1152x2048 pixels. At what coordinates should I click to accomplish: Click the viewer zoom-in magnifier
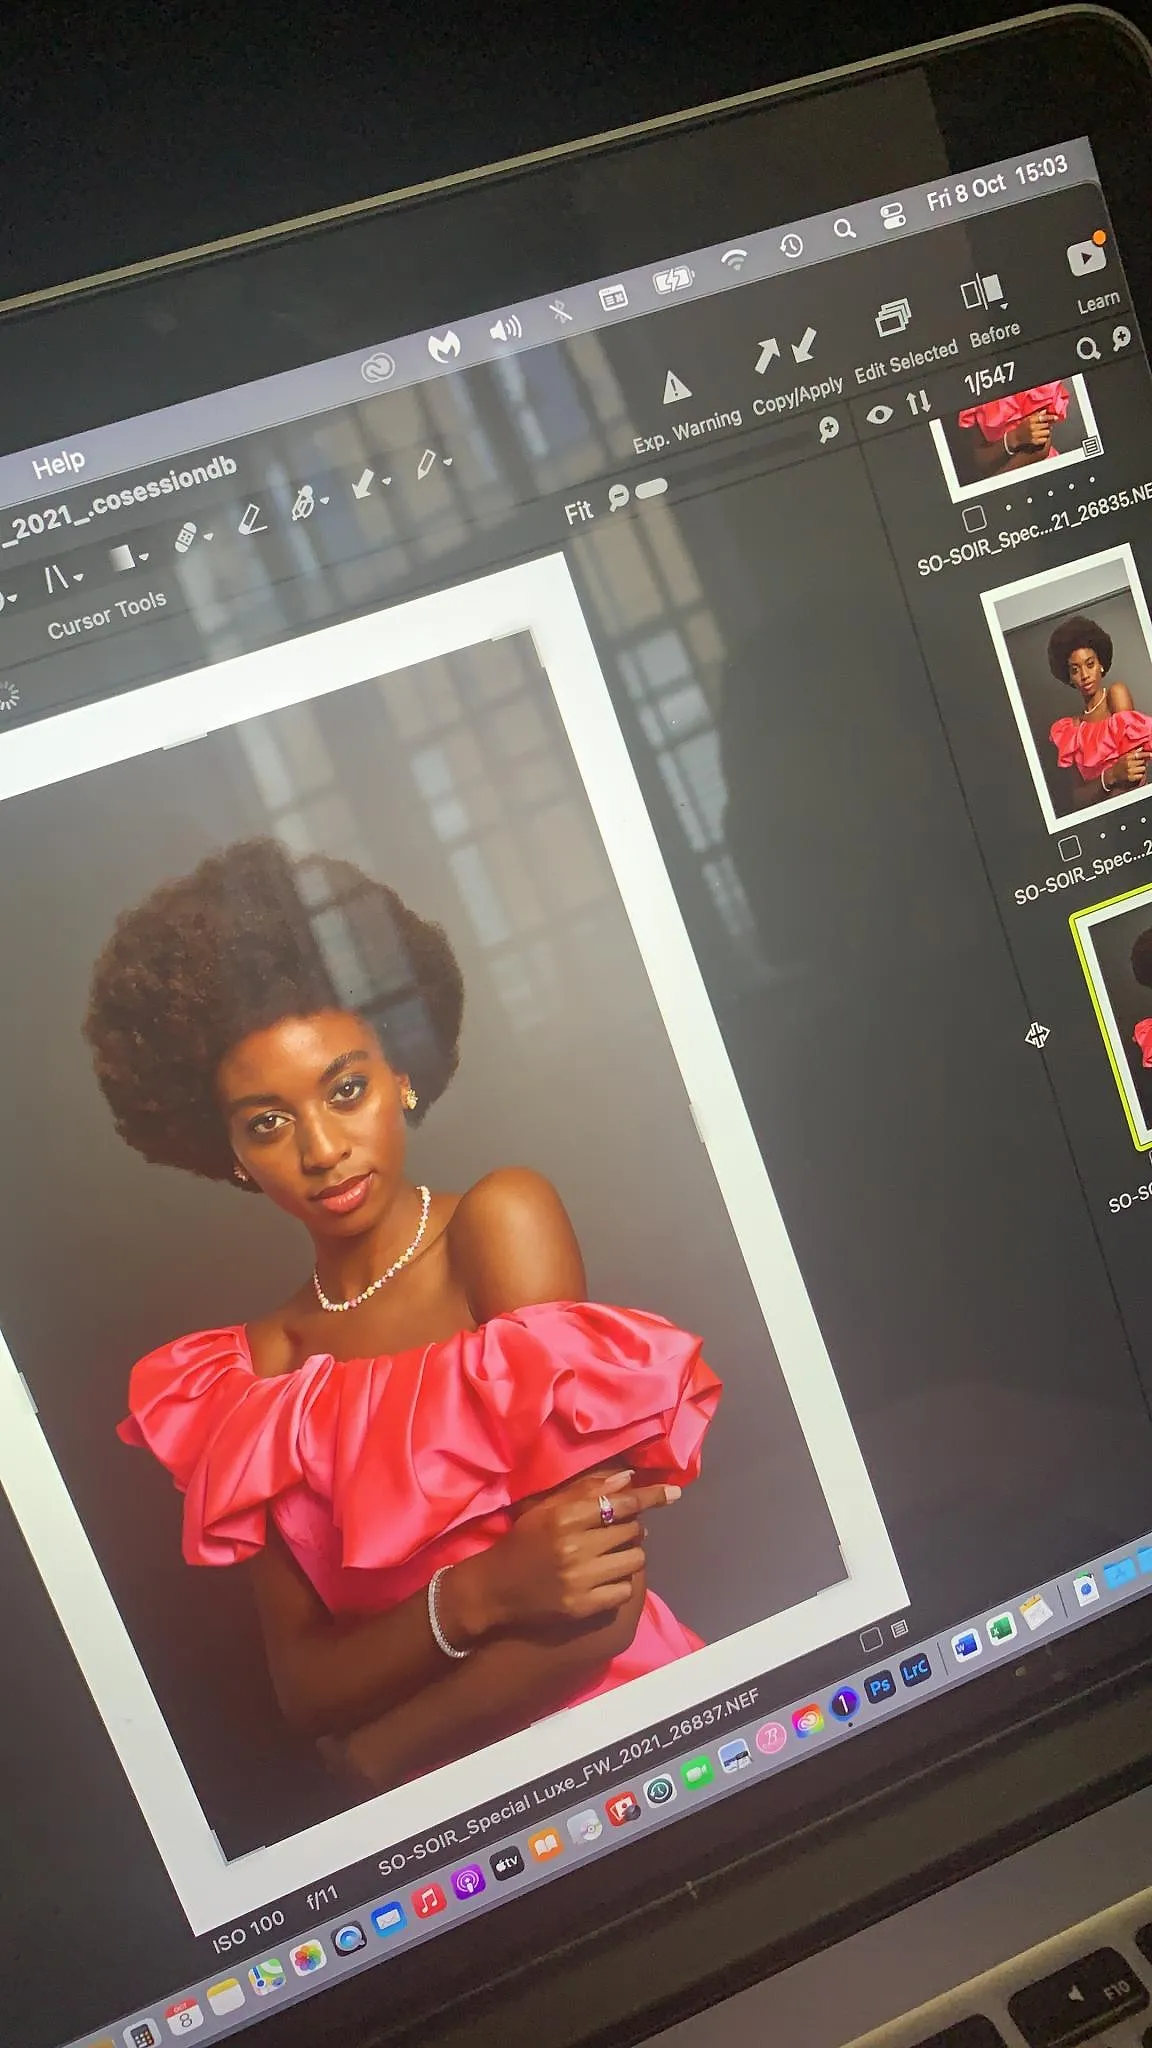point(828,429)
